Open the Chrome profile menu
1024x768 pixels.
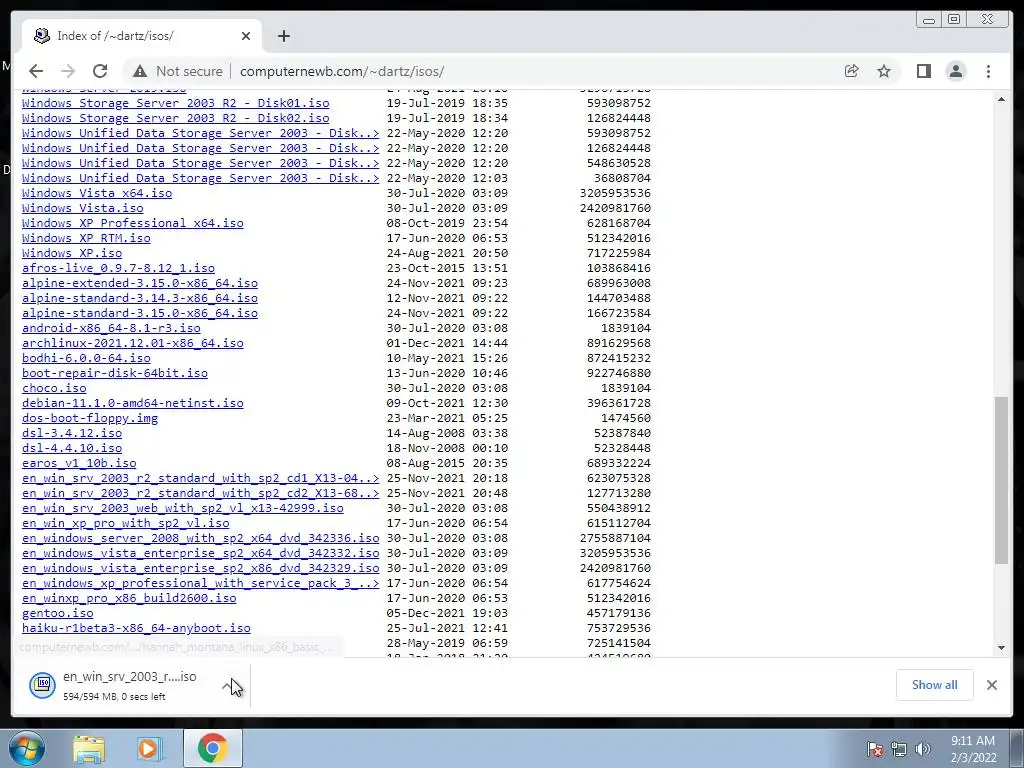(x=956, y=71)
